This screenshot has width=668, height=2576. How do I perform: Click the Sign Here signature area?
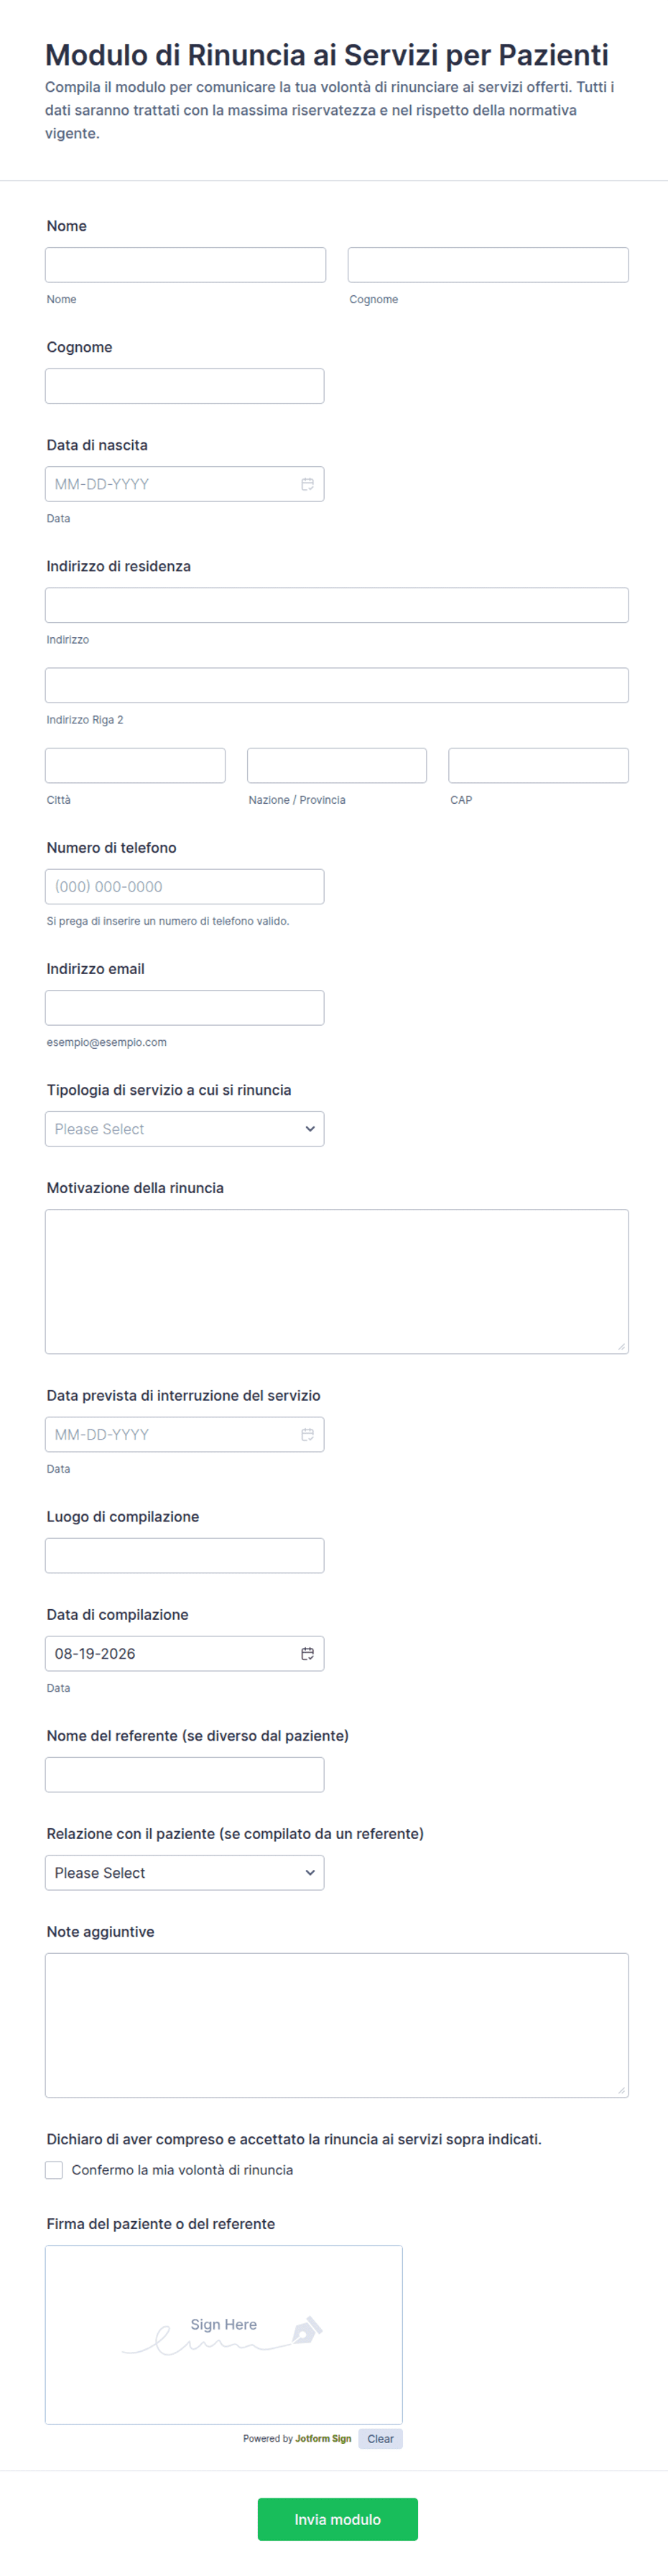(224, 2334)
